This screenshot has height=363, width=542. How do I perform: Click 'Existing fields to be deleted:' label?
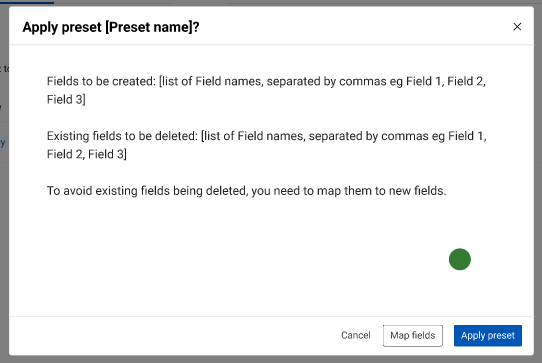pos(122,136)
